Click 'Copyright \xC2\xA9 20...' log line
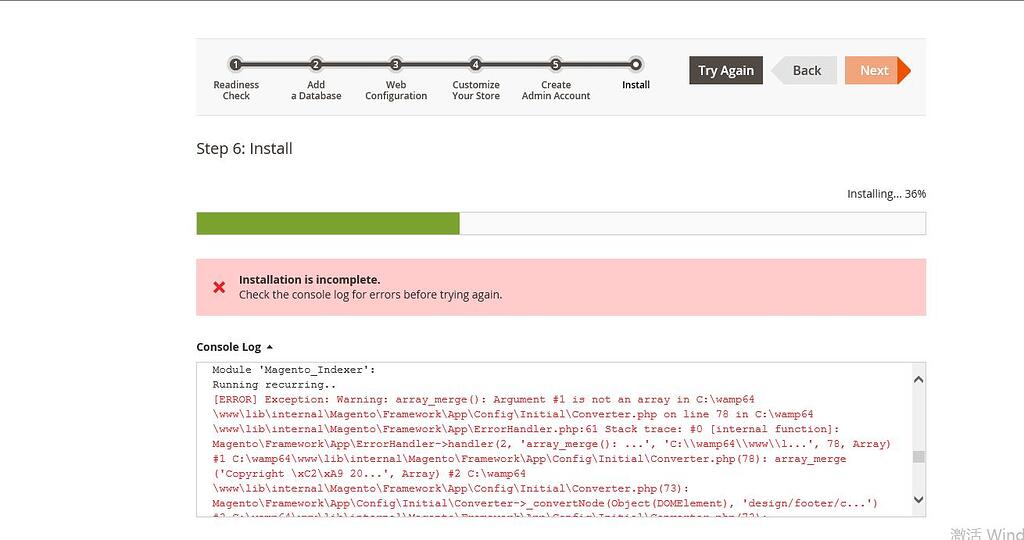Screen dimensions: 1024x540 [369, 473]
